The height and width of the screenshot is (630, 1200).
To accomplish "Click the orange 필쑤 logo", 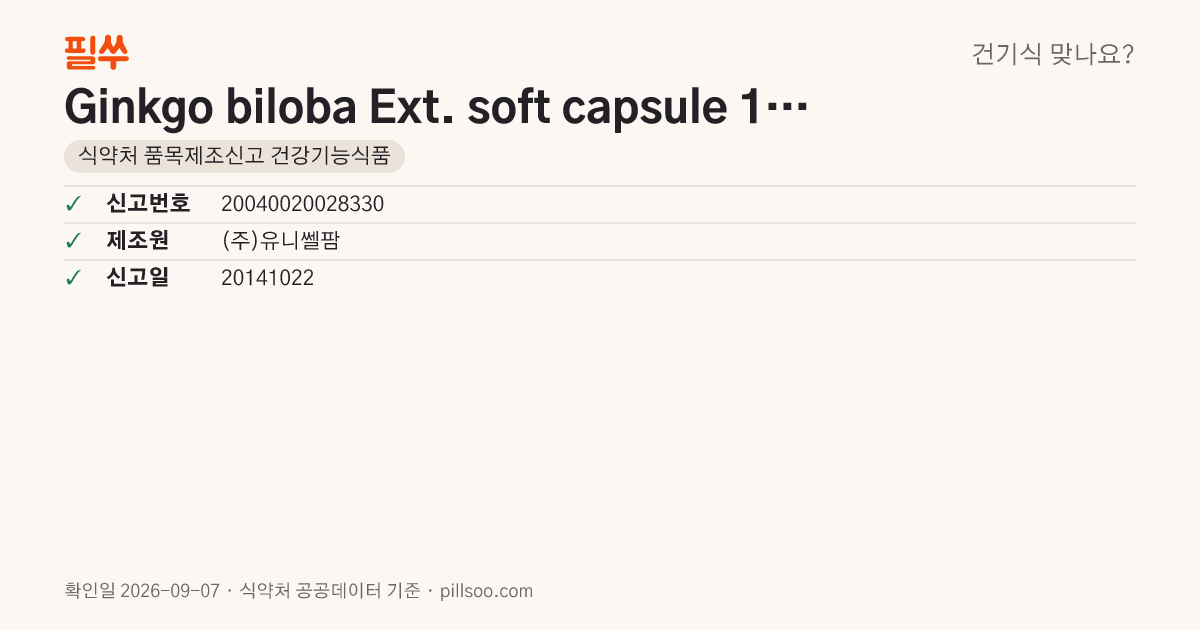I will (97, 52).
